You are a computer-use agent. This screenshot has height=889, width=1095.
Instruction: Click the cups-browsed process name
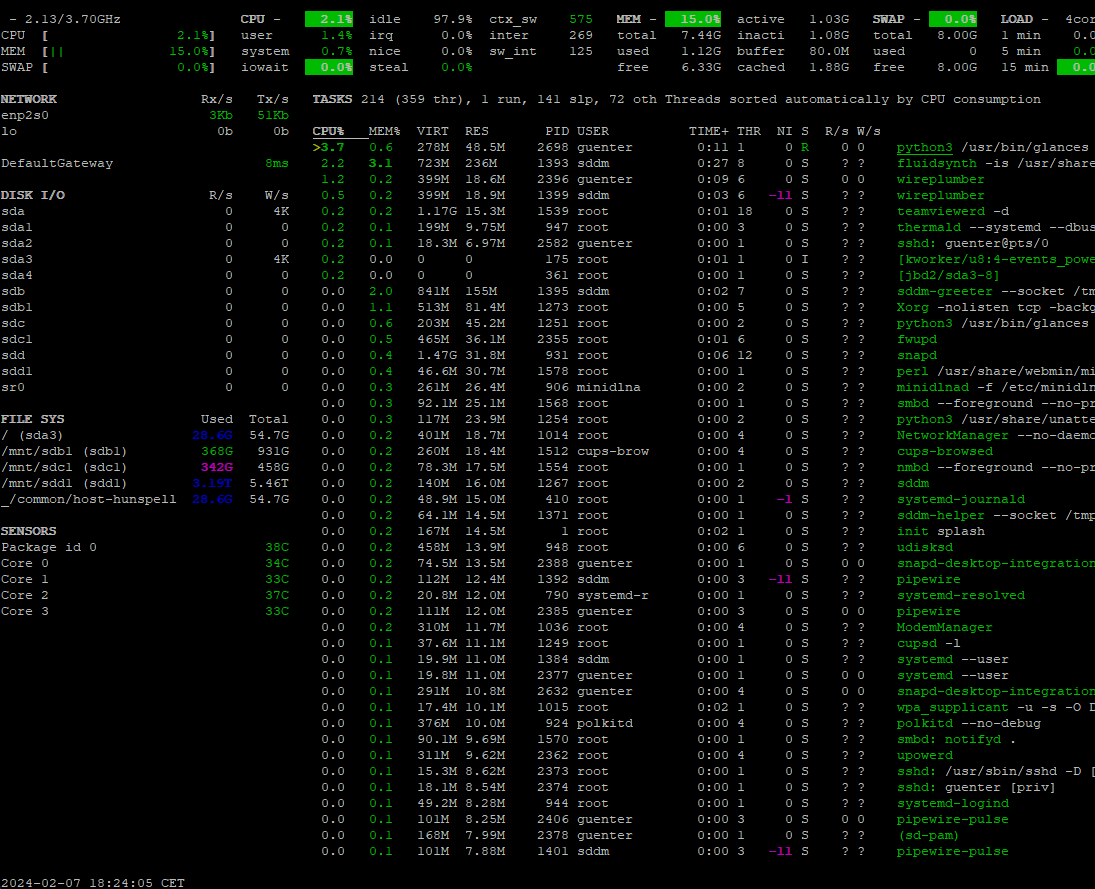945,451
